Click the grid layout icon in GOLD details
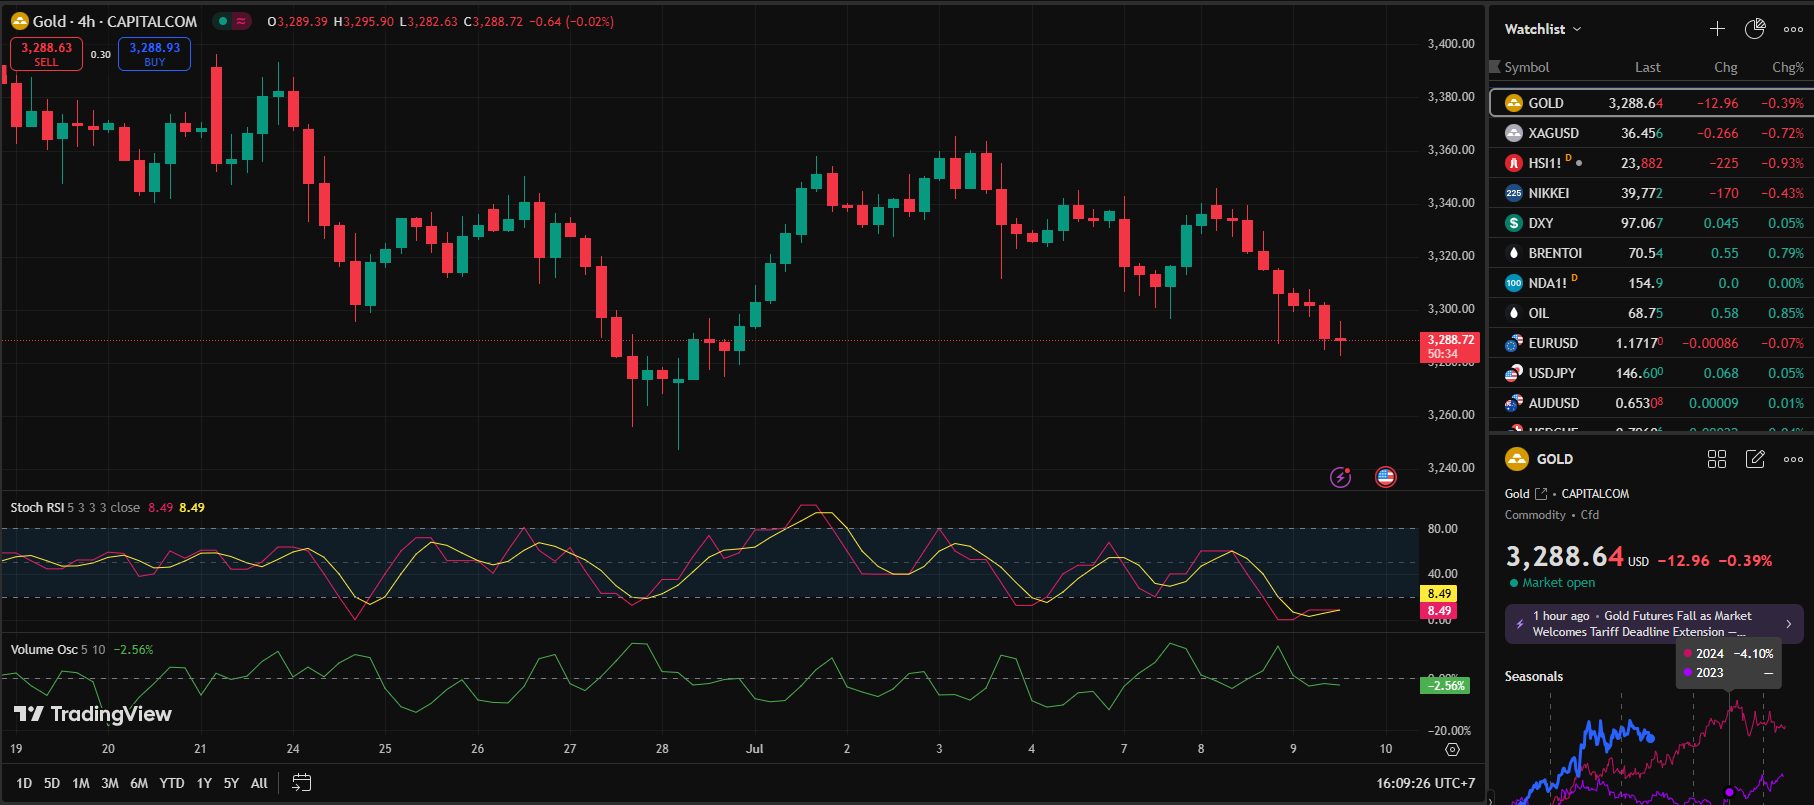Viewport: 1814px width, 805px height. tap(1717, 459)
